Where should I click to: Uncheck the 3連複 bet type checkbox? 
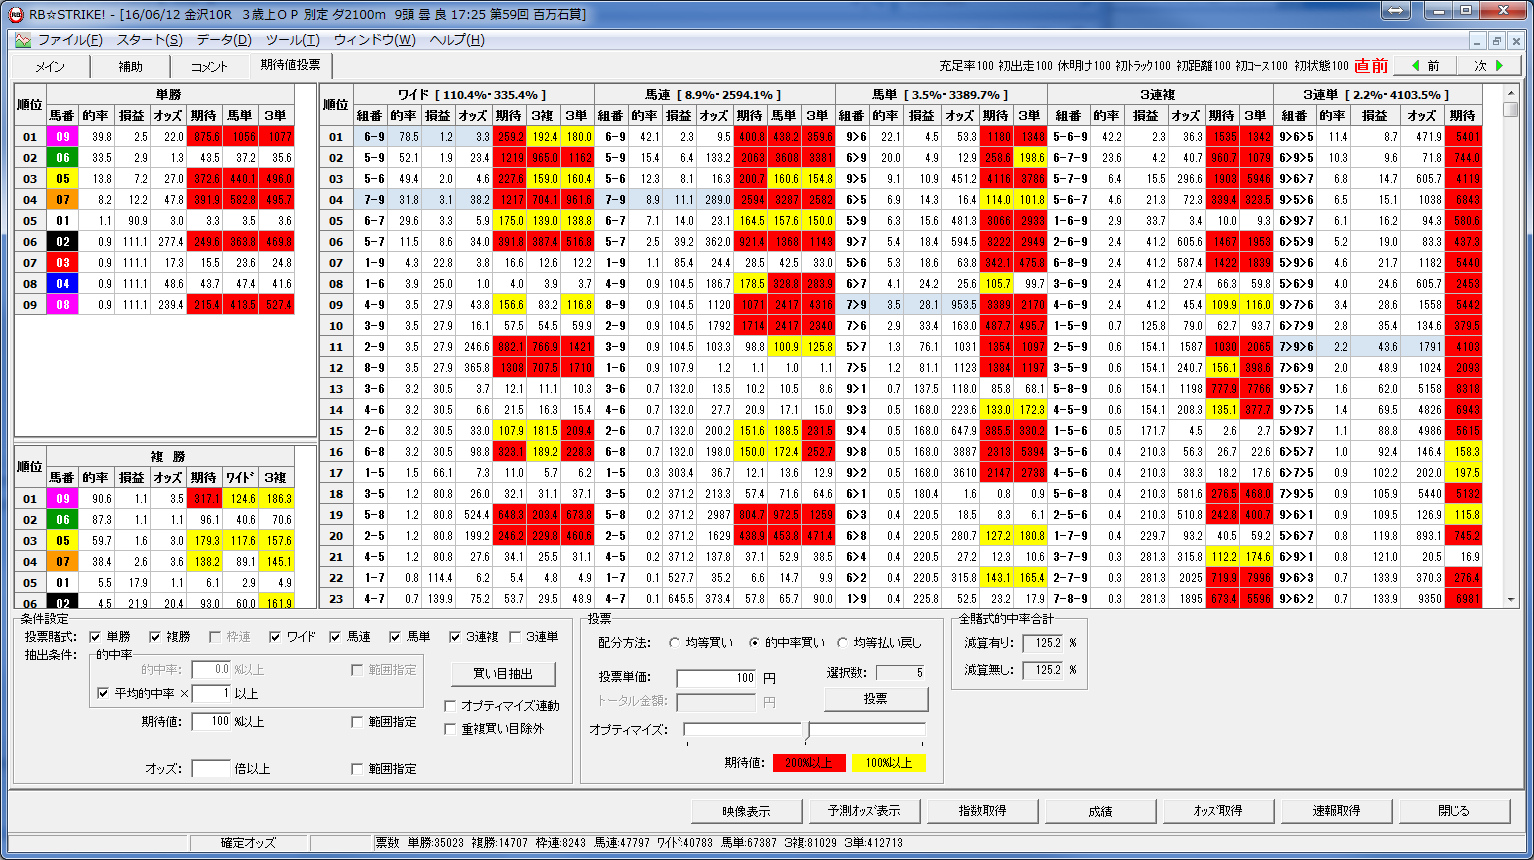(x=455, y=637)
